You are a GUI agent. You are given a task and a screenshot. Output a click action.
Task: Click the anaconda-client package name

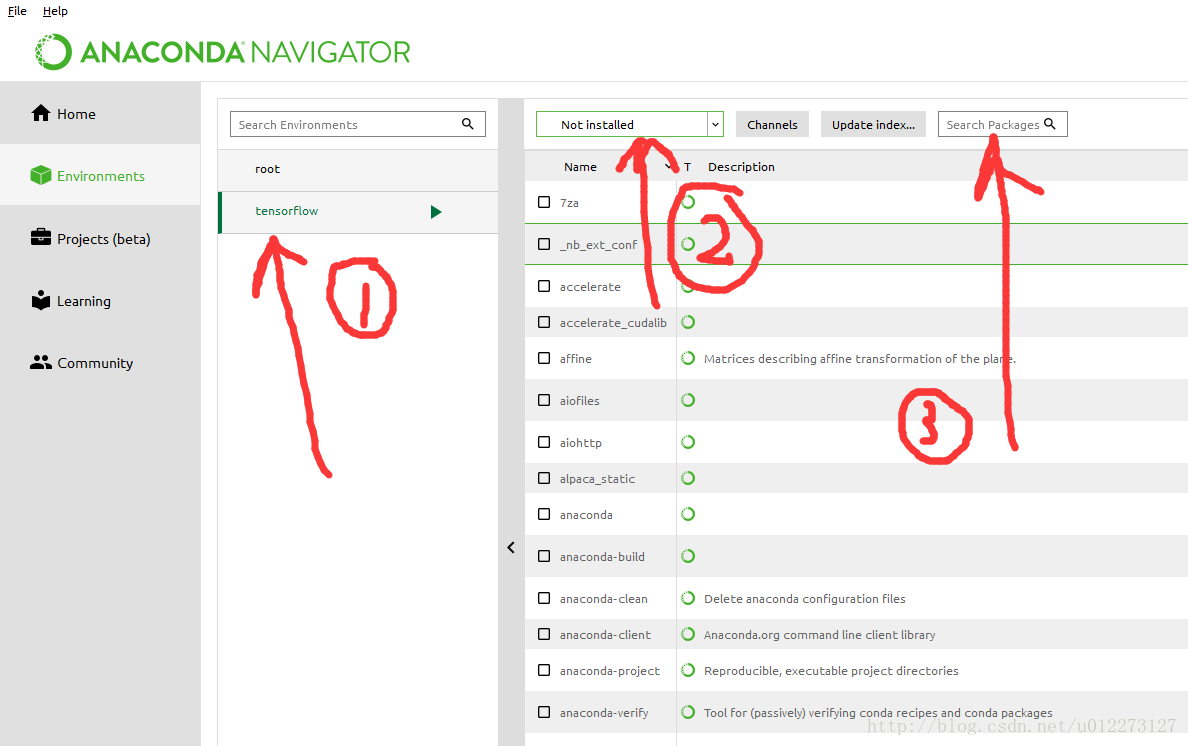(605, 635)
